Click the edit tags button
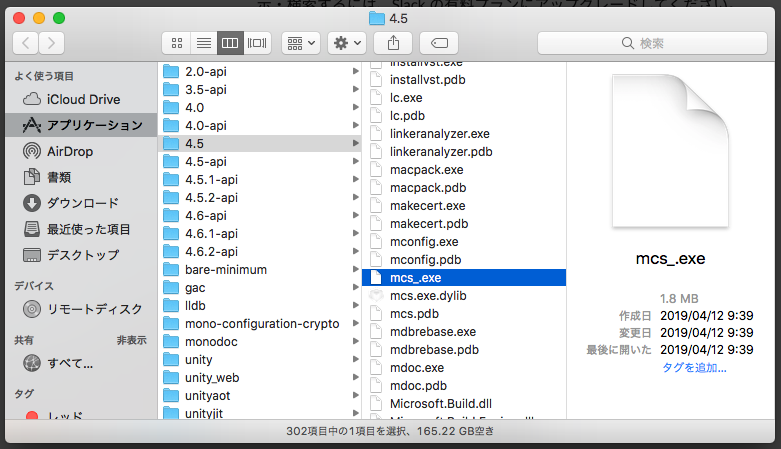 point(439,43)
